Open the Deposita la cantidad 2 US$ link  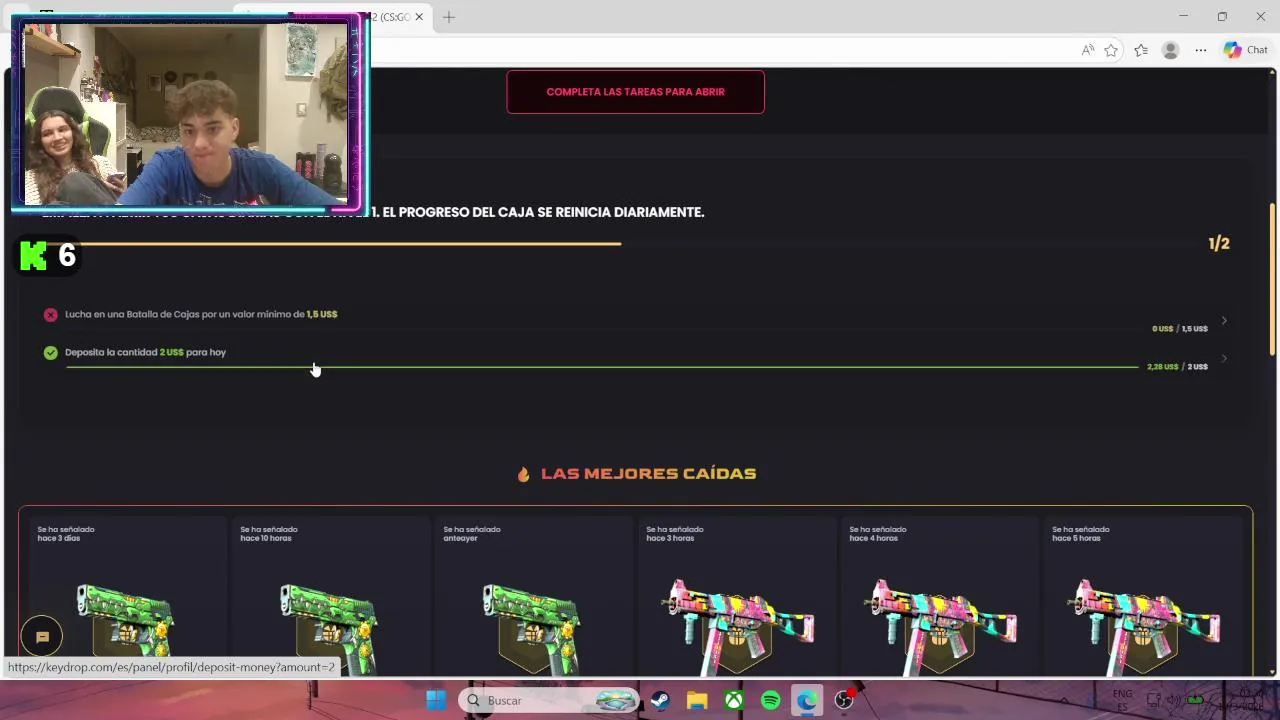click(145, 352)
